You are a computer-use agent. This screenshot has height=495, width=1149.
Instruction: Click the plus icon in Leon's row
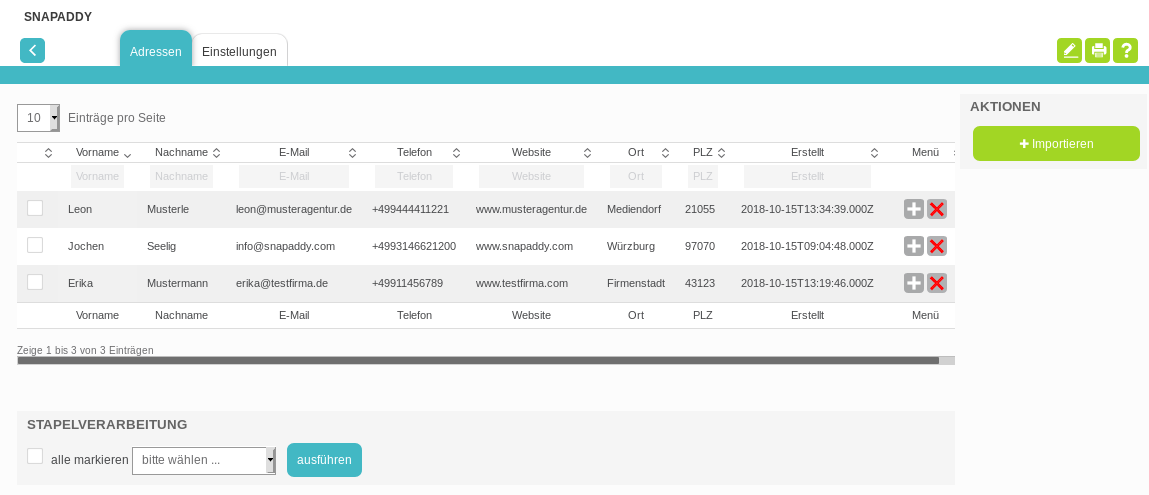point(913,209)
